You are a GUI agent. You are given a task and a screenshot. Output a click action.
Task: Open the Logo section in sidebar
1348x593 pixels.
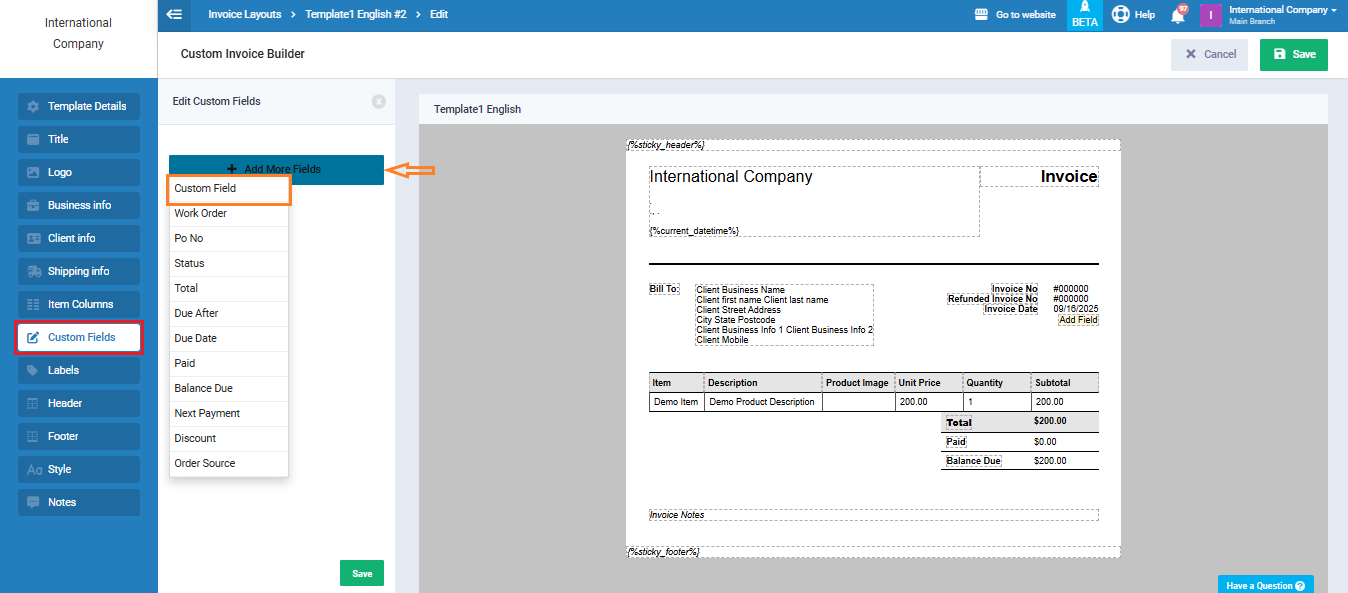click(79, 172)
